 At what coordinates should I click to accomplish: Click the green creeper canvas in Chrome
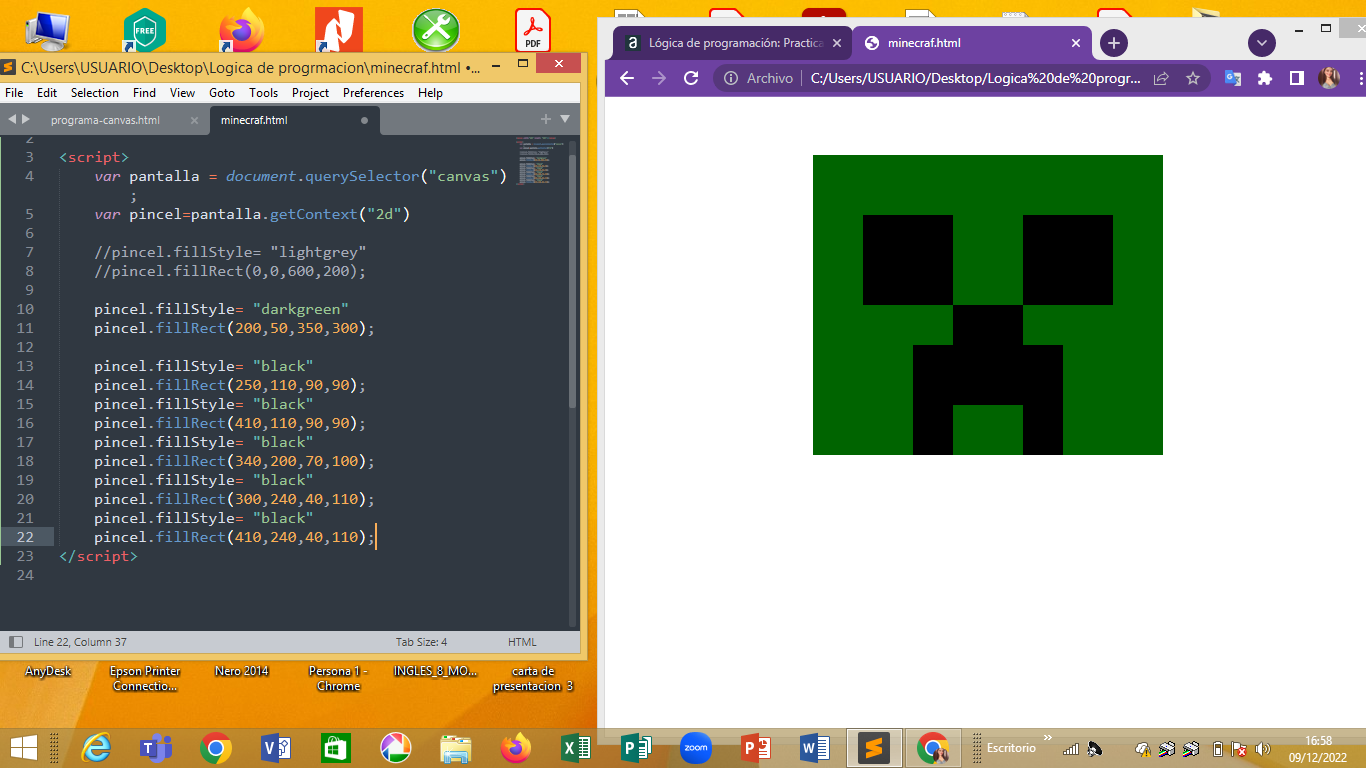click(988, 305)
